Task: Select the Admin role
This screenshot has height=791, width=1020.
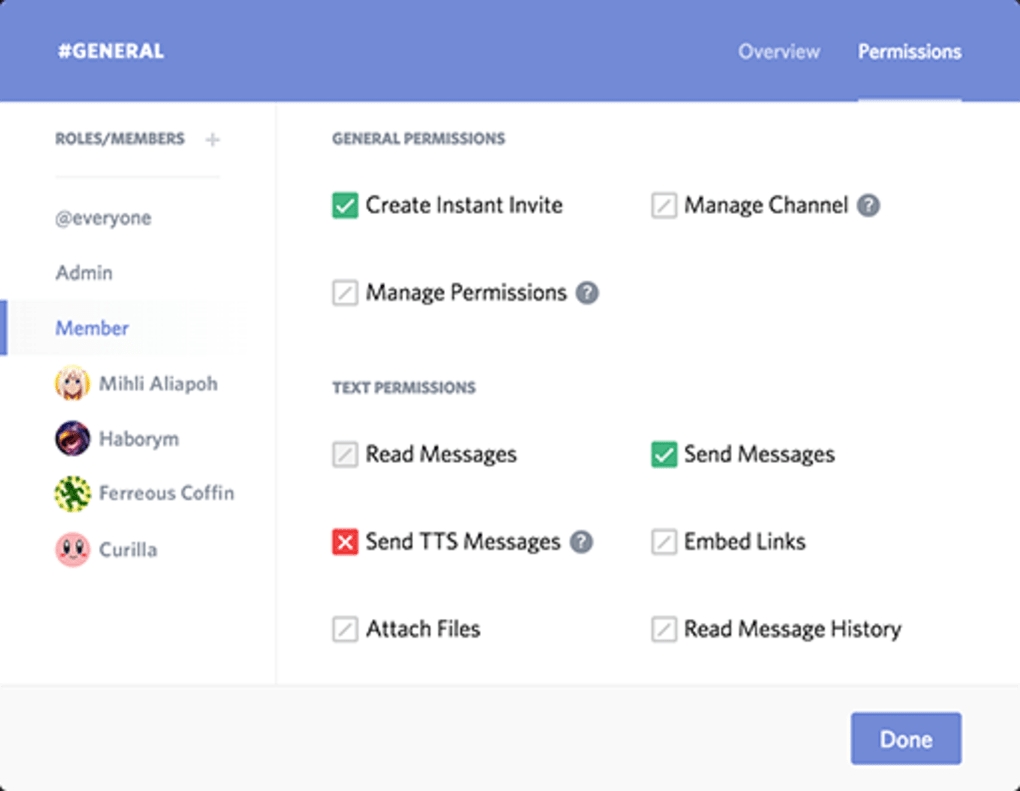Action: 84,273
